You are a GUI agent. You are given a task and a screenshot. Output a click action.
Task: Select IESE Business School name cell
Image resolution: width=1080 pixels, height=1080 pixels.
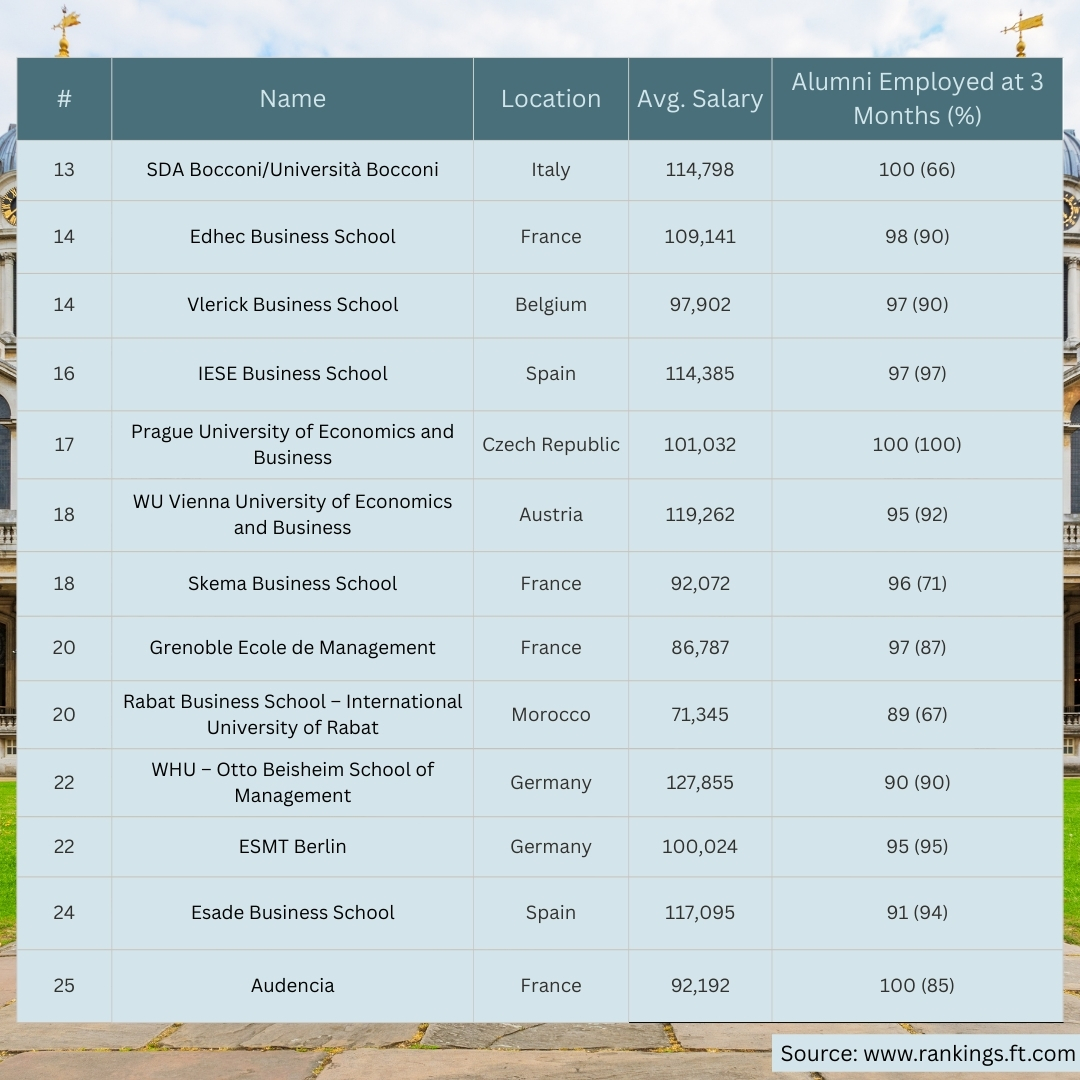[293, 373]
